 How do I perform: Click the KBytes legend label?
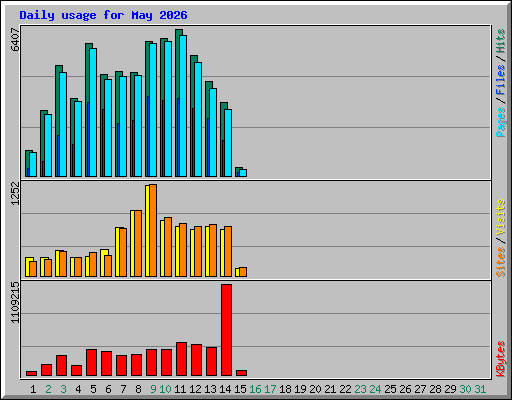[x=501, y=359]
